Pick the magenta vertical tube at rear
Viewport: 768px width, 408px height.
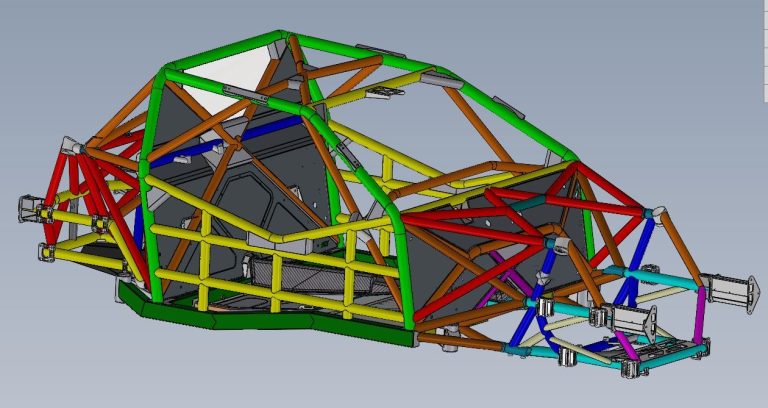(699, 312)
